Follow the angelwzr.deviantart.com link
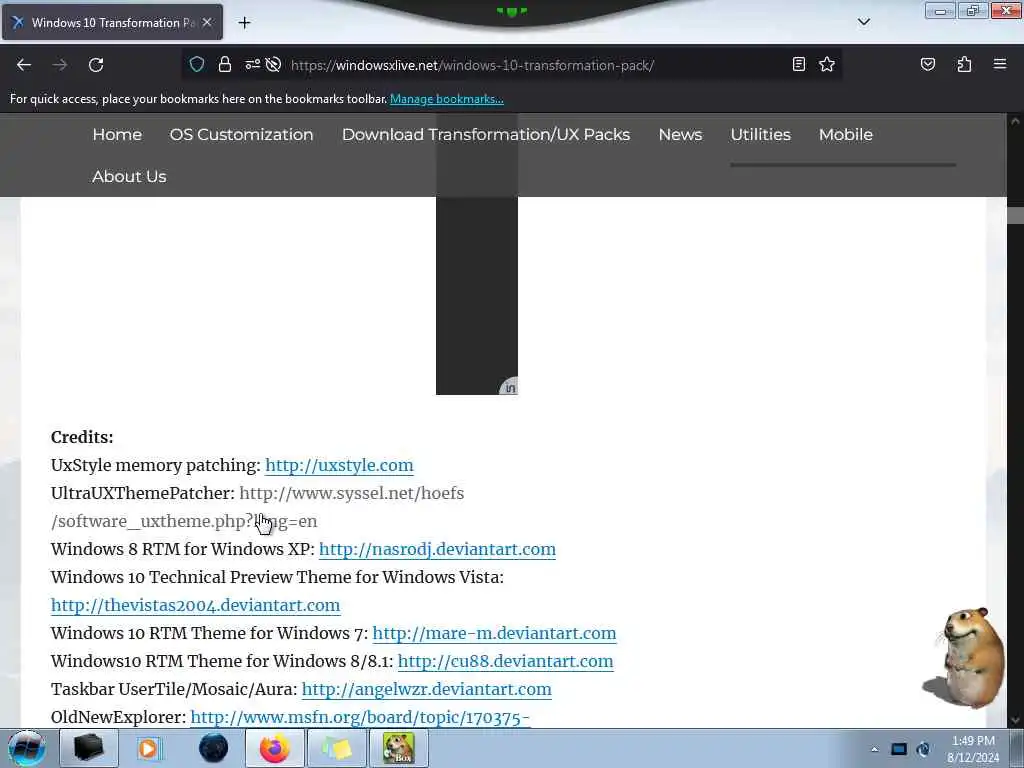The width and height of the screenshot is (1024, 768). pyautogui.click(x=426, y=690)
